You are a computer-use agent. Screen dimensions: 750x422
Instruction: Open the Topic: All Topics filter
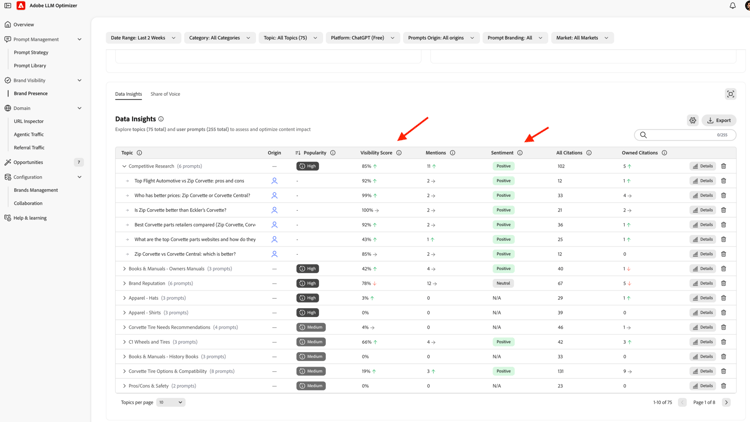click(290, 38)
